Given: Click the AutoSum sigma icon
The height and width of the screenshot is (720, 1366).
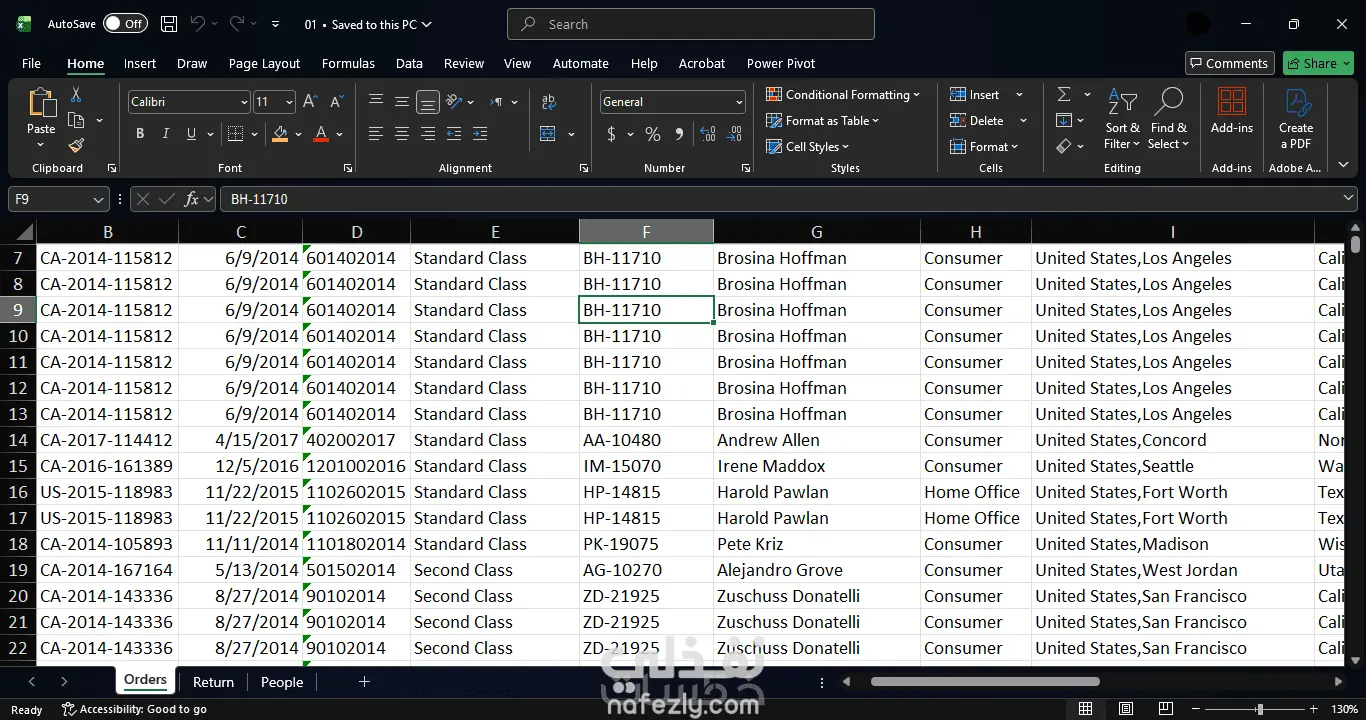Looking at the screenshot, I should [1064, 94].
